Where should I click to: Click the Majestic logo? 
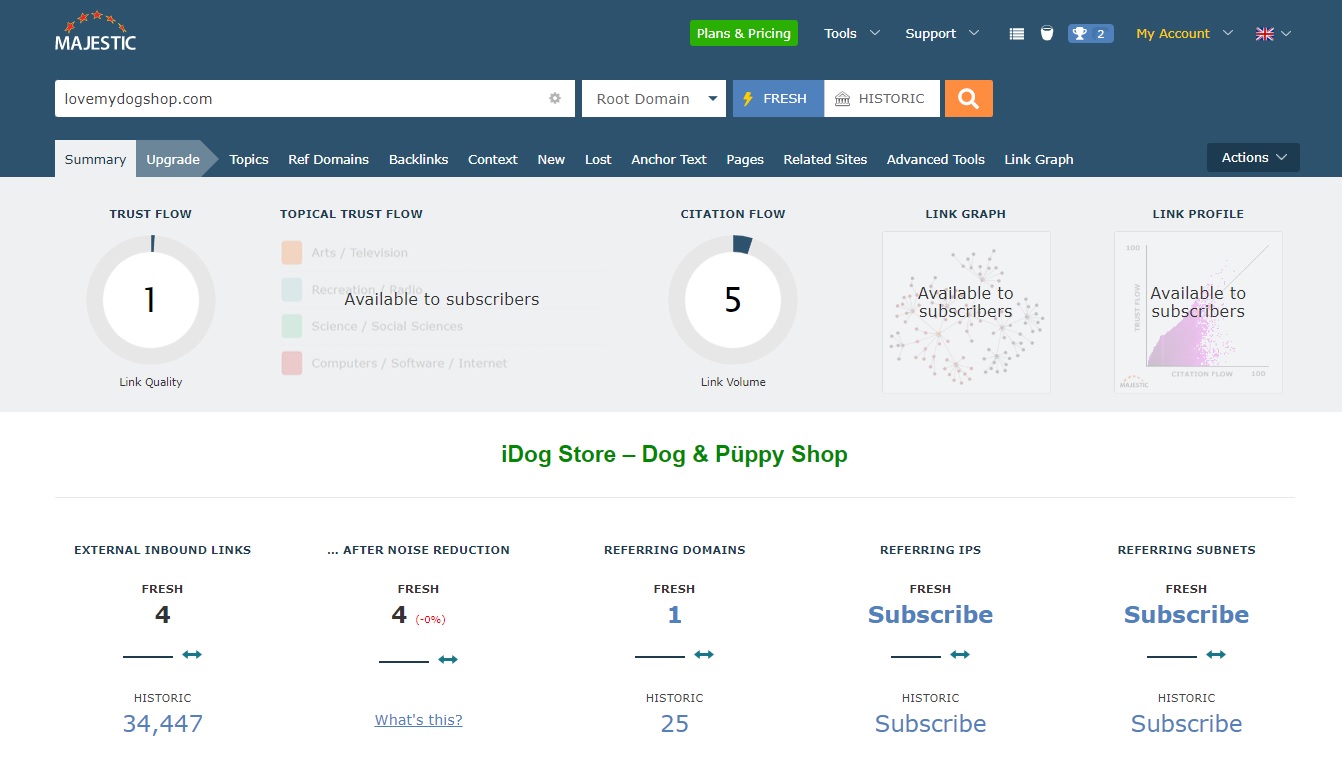point(96,31)
